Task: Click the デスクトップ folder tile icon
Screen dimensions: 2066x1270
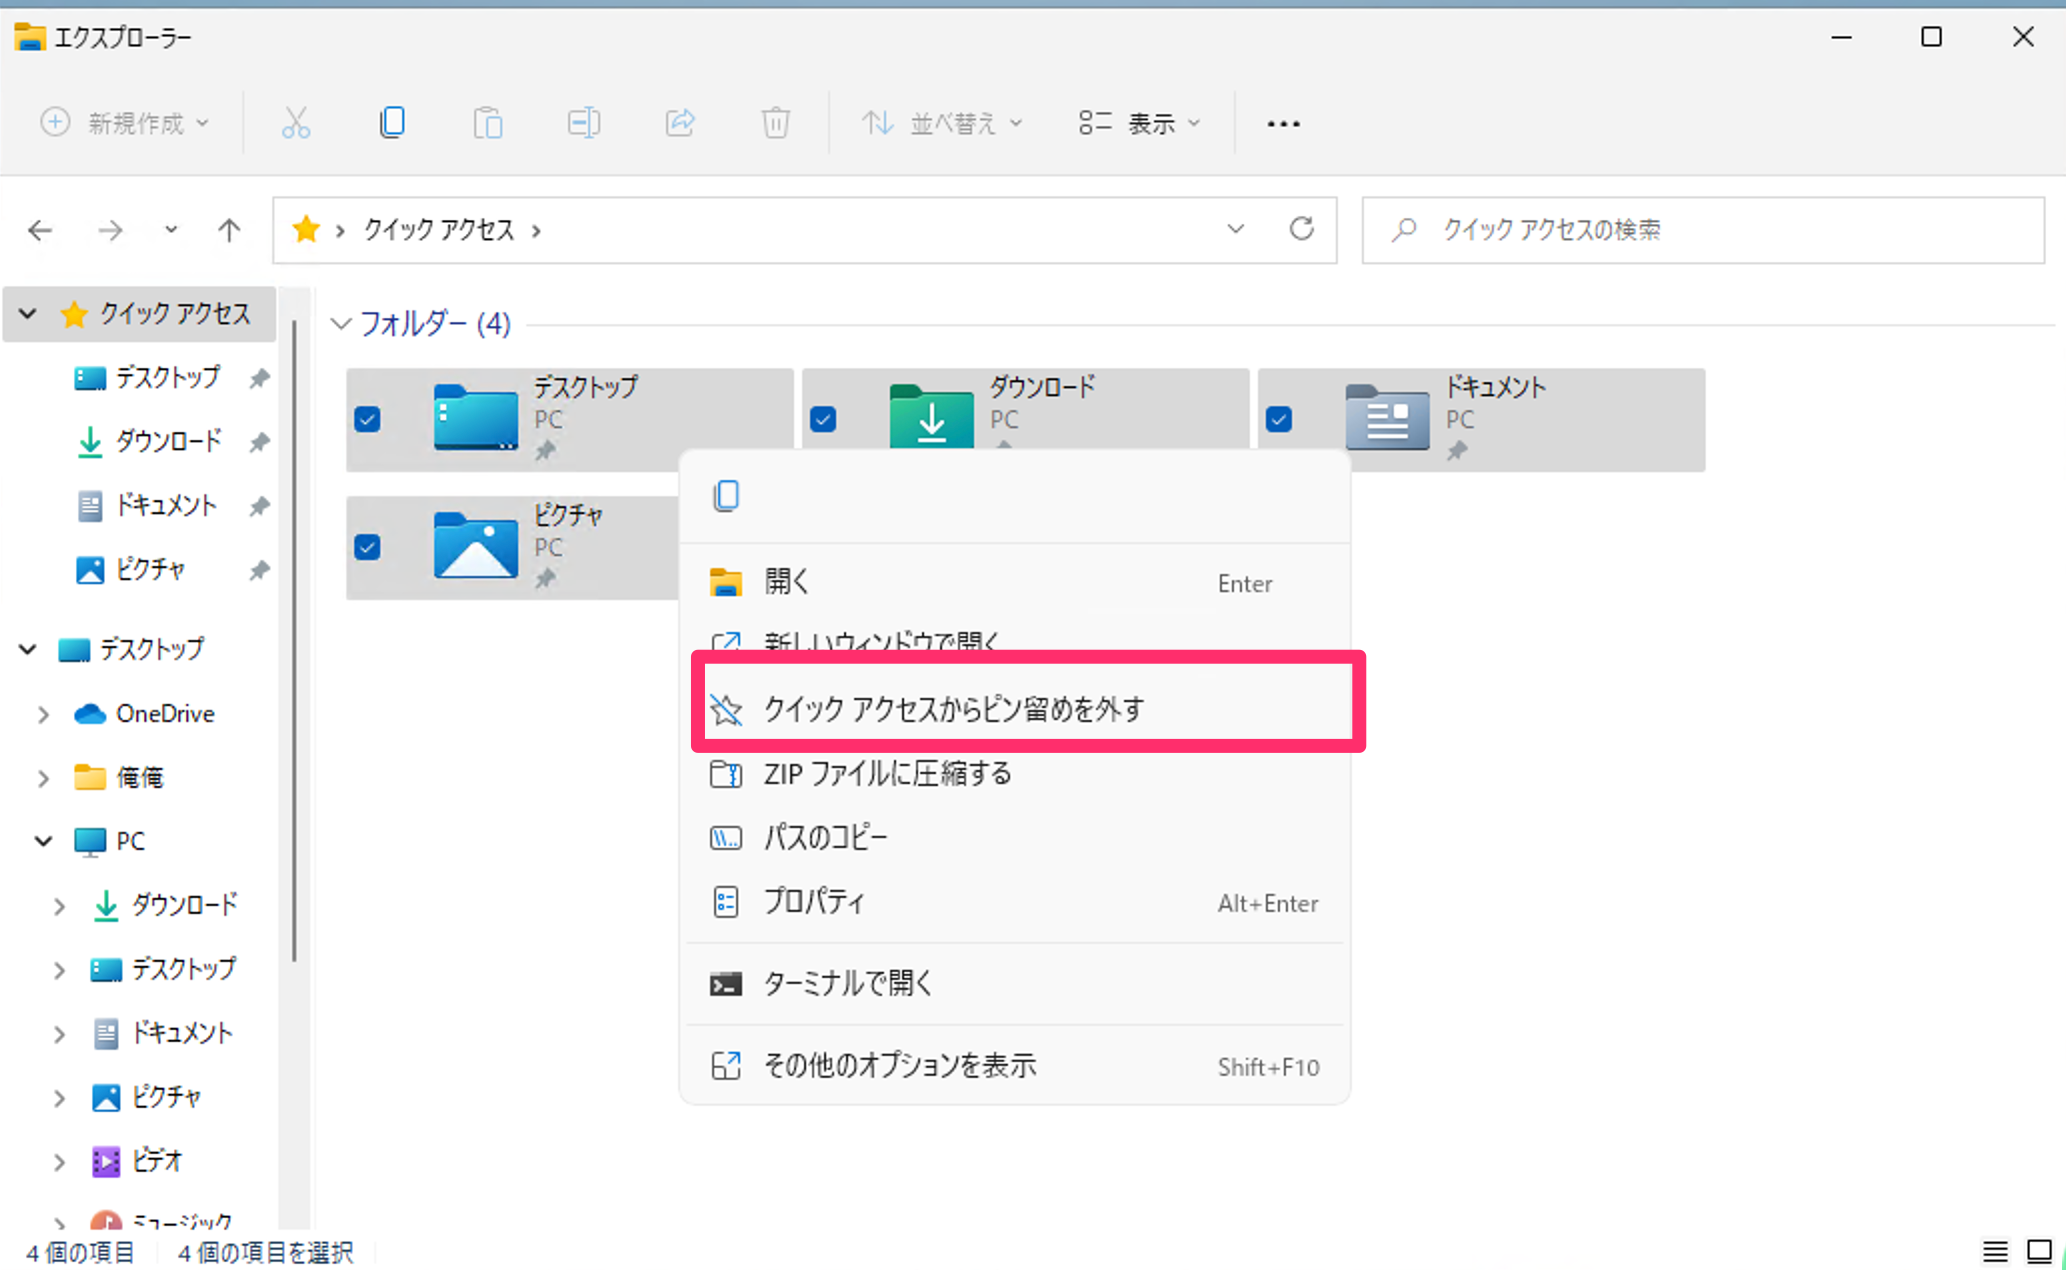Action: point(476,417)
